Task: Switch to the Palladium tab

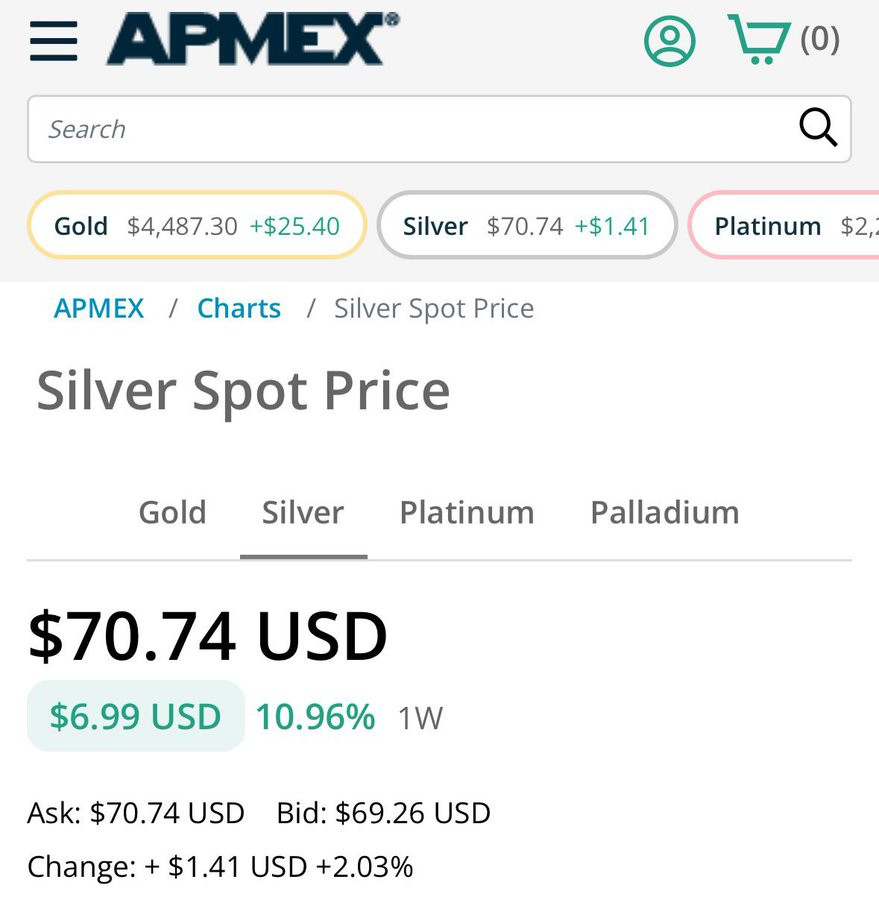Action: coord(665,512)
